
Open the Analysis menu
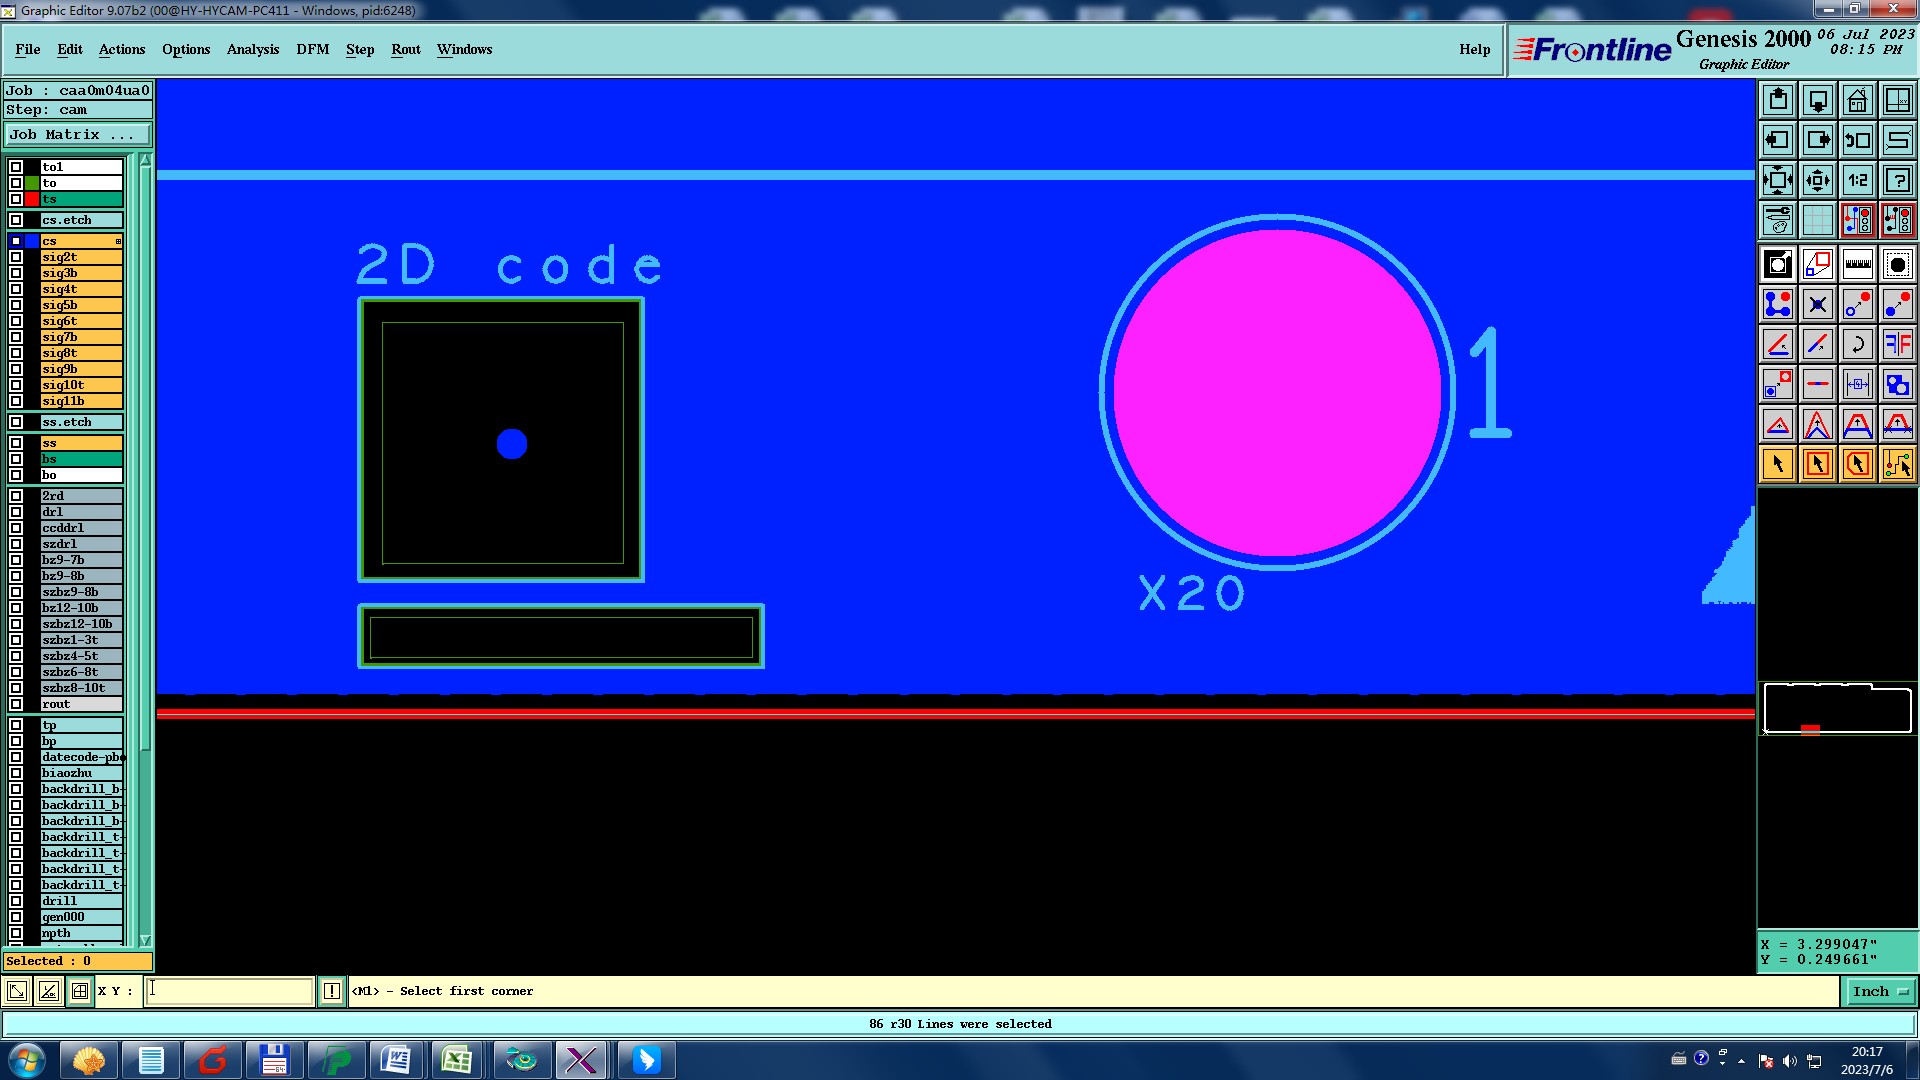pyautogui.click(x=252, y=49)
